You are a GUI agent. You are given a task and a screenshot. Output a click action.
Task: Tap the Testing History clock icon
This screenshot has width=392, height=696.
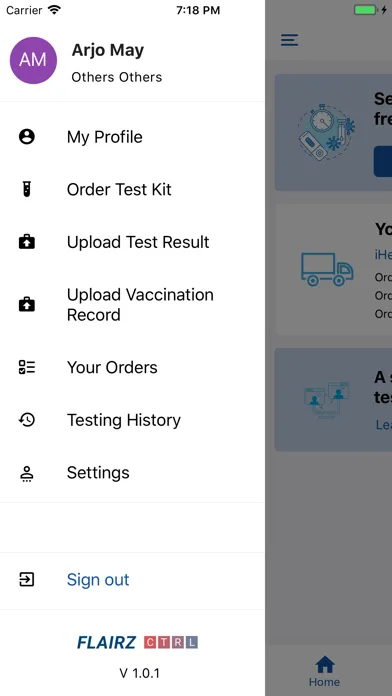[x=27, y=420]
